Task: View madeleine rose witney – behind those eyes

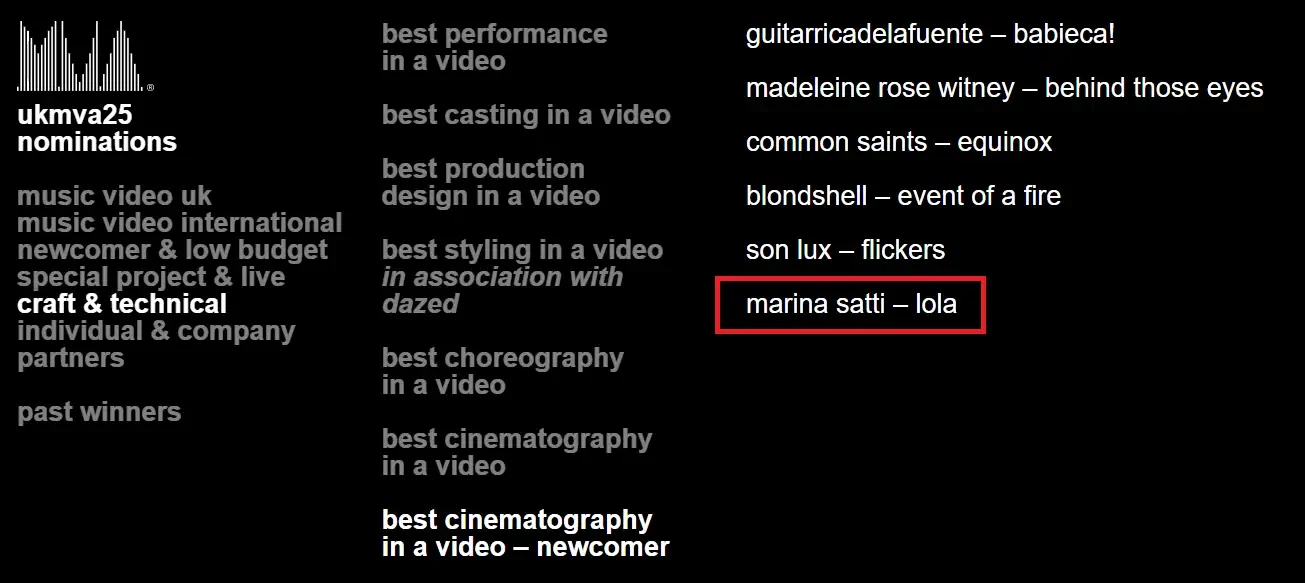Action: click(1004, 88)
